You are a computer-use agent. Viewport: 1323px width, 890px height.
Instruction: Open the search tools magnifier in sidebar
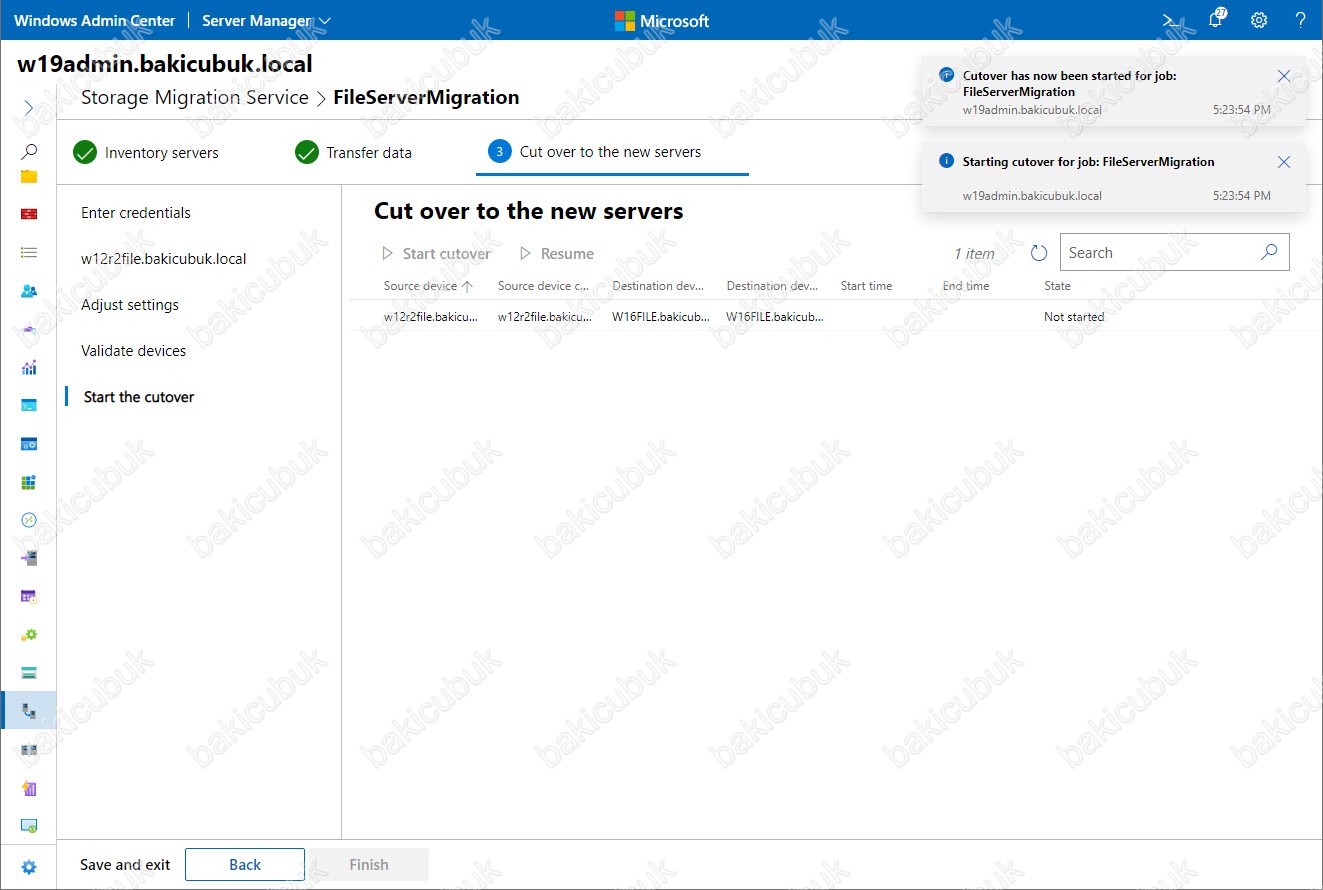click(x=28, y=152)
